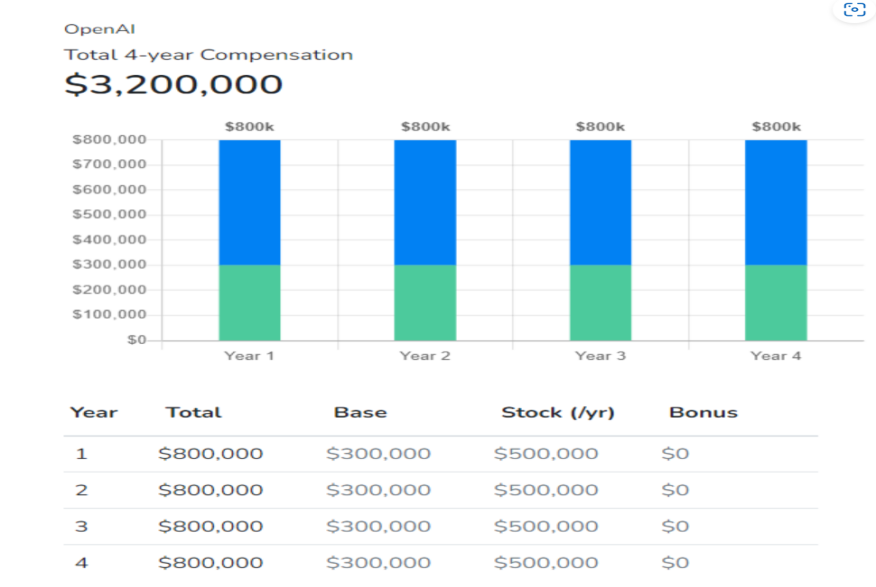Image resolution: width=876 pixels, height=587 pixels.
Task: Click the Year 3 bar's green base segment
Action: click(x=601, y=303)
